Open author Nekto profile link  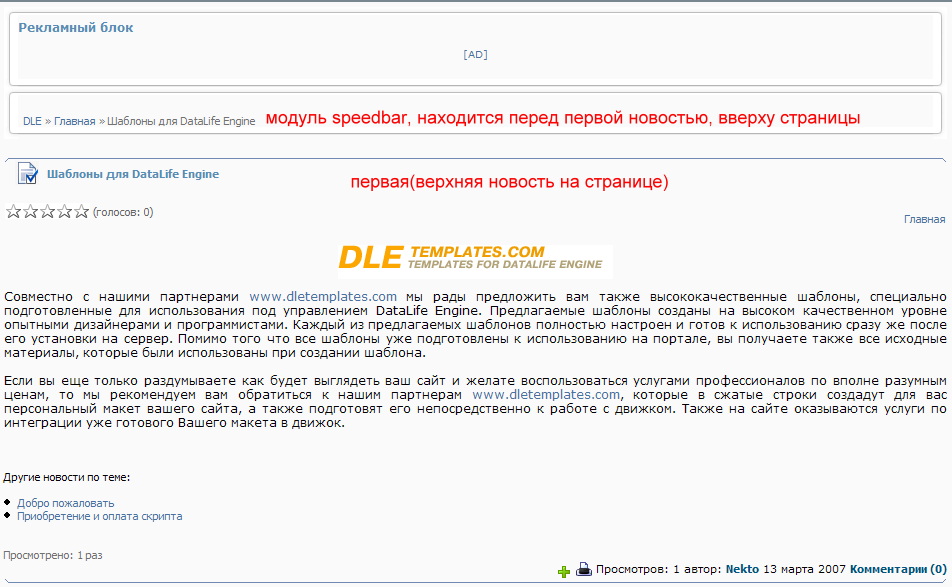tap(742, 569)
